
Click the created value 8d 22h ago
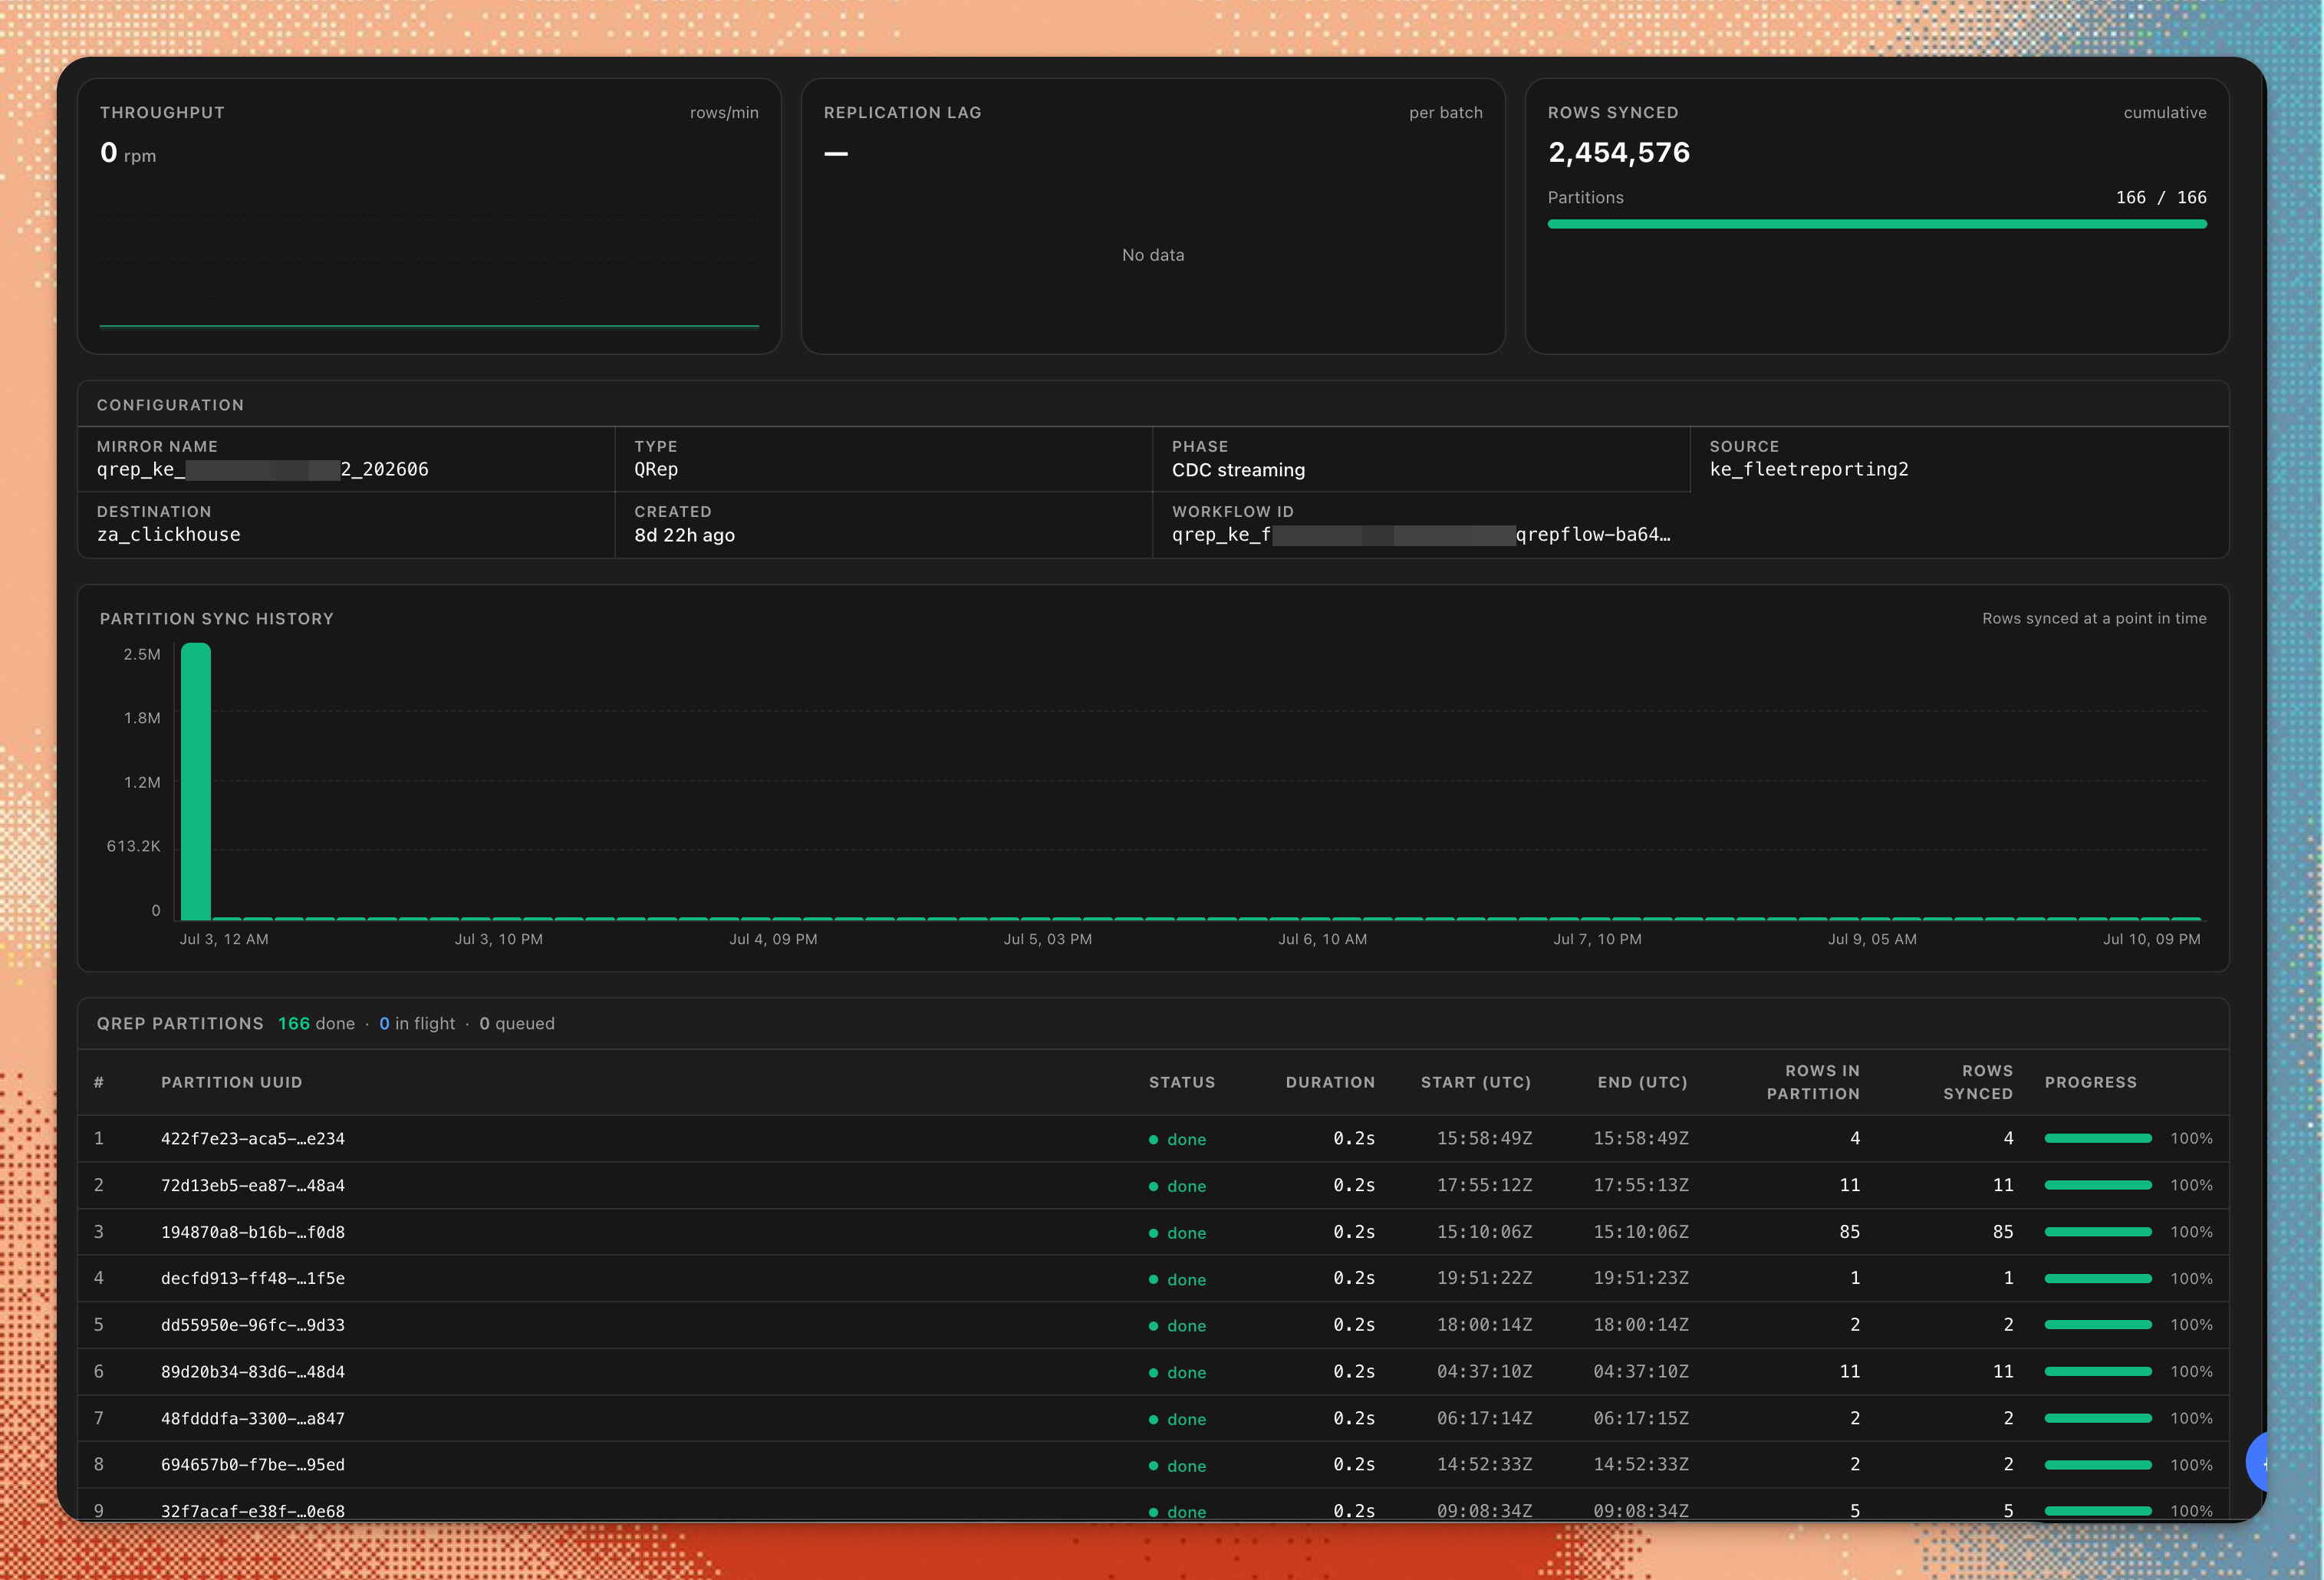[684, 534]
